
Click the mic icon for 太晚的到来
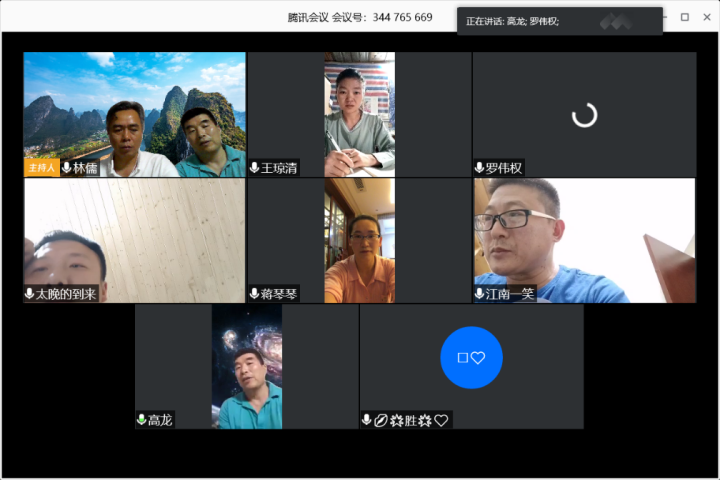[x=30, y=294]
